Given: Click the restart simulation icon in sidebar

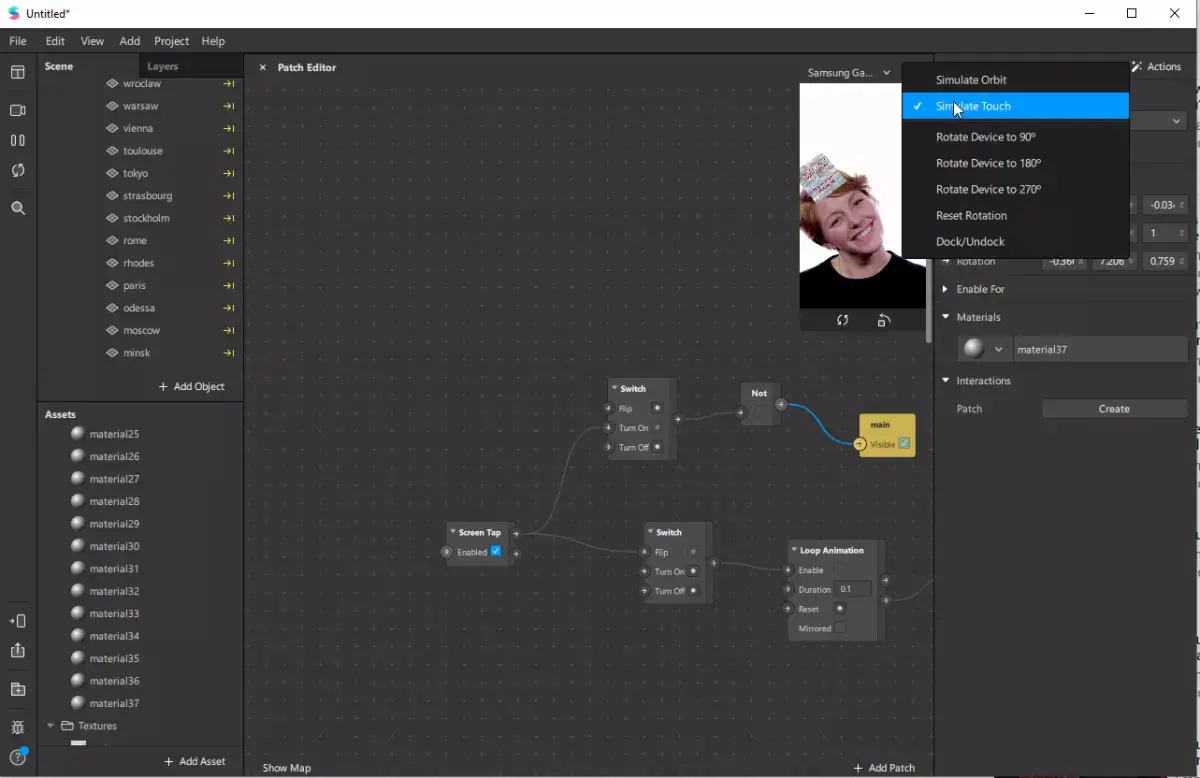Looking at the screenshot, I should [17, 170].
